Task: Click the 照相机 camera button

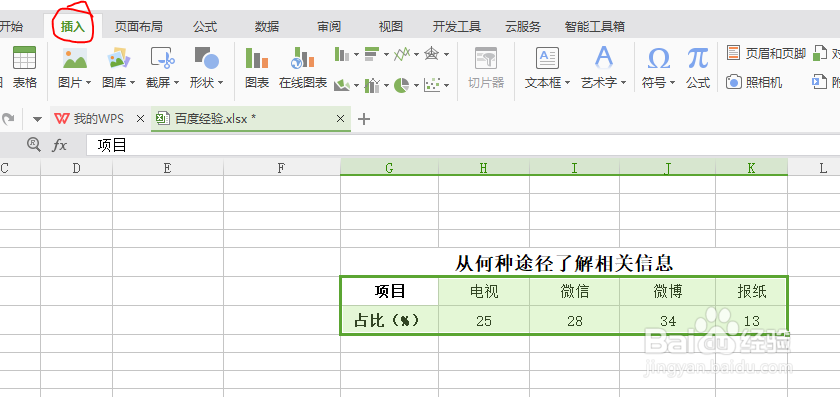Action: tap(754, 82)
